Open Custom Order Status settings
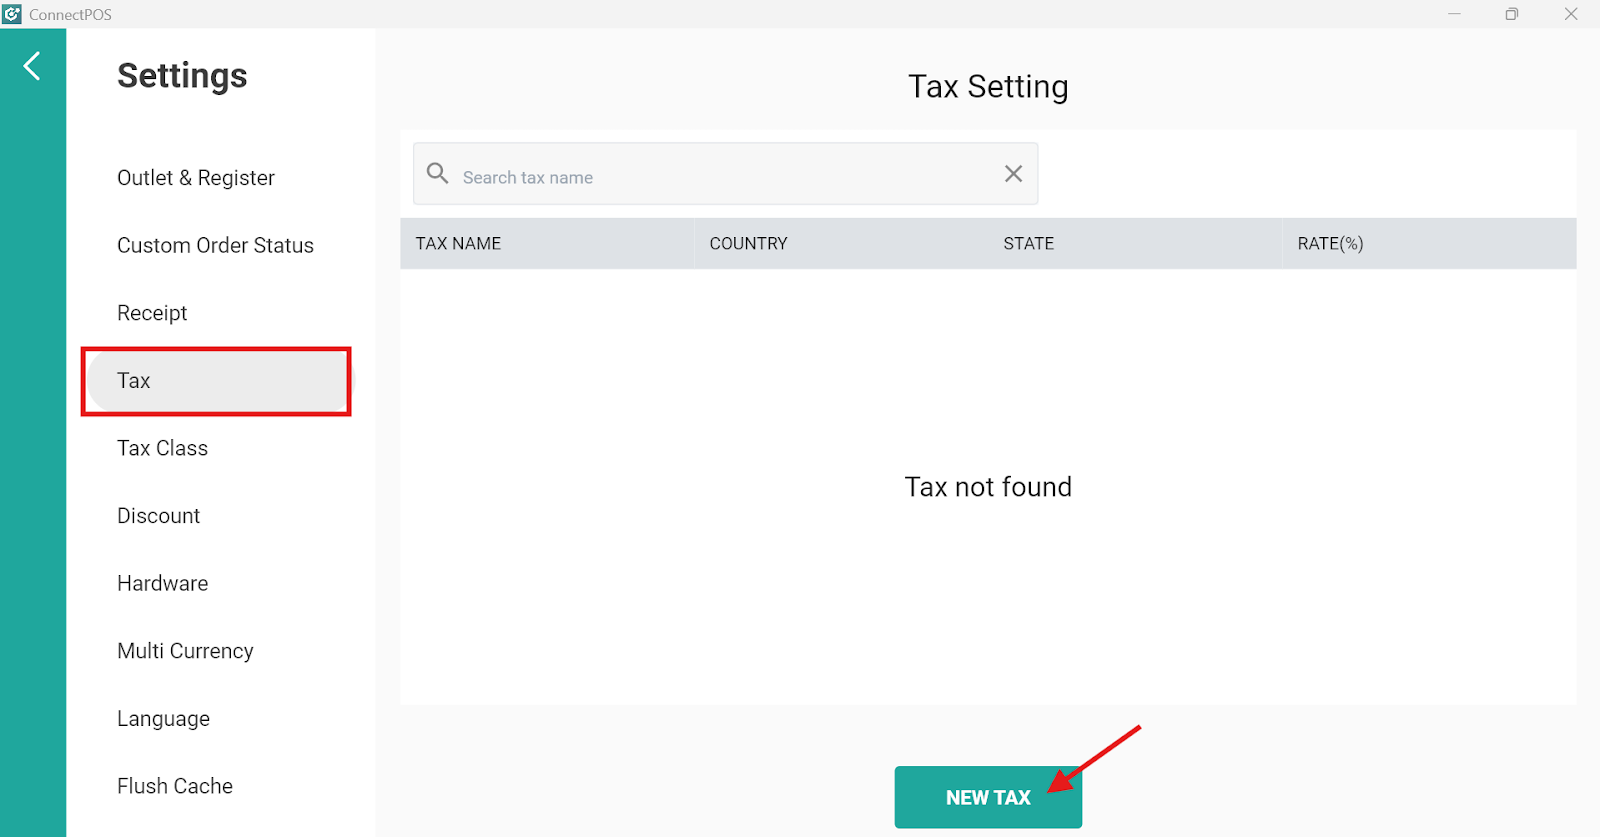The width and height of the screenshot is (1600, 837). pyautogui.click(x=215, y=245)
